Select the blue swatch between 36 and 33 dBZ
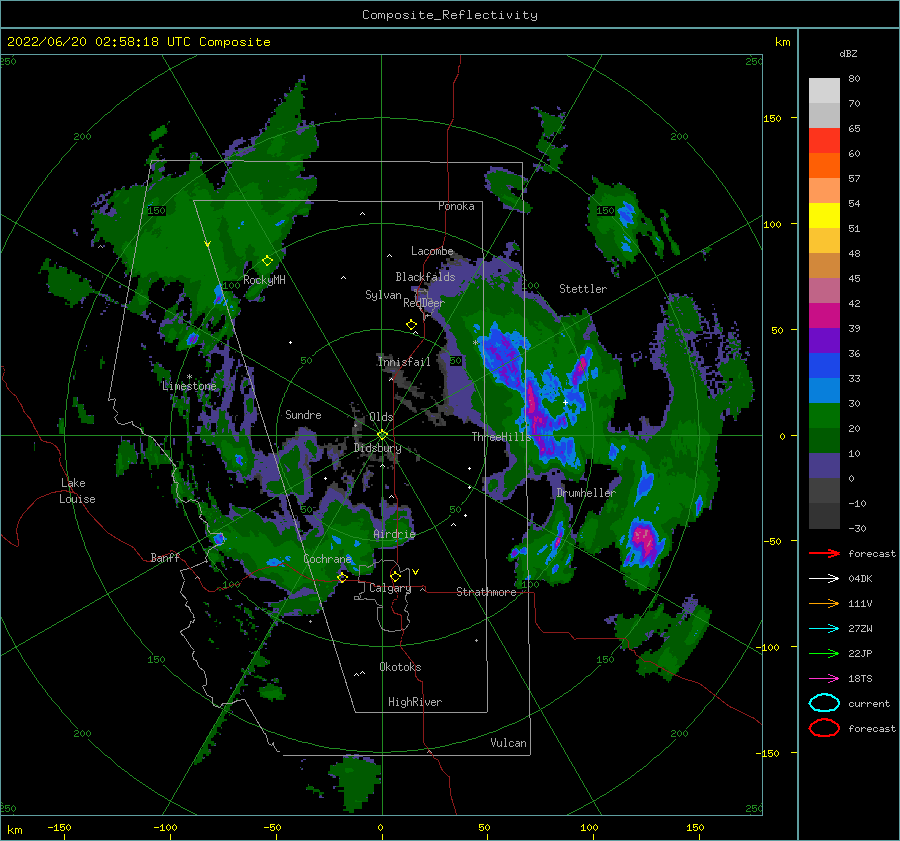 tap(824, 366)
